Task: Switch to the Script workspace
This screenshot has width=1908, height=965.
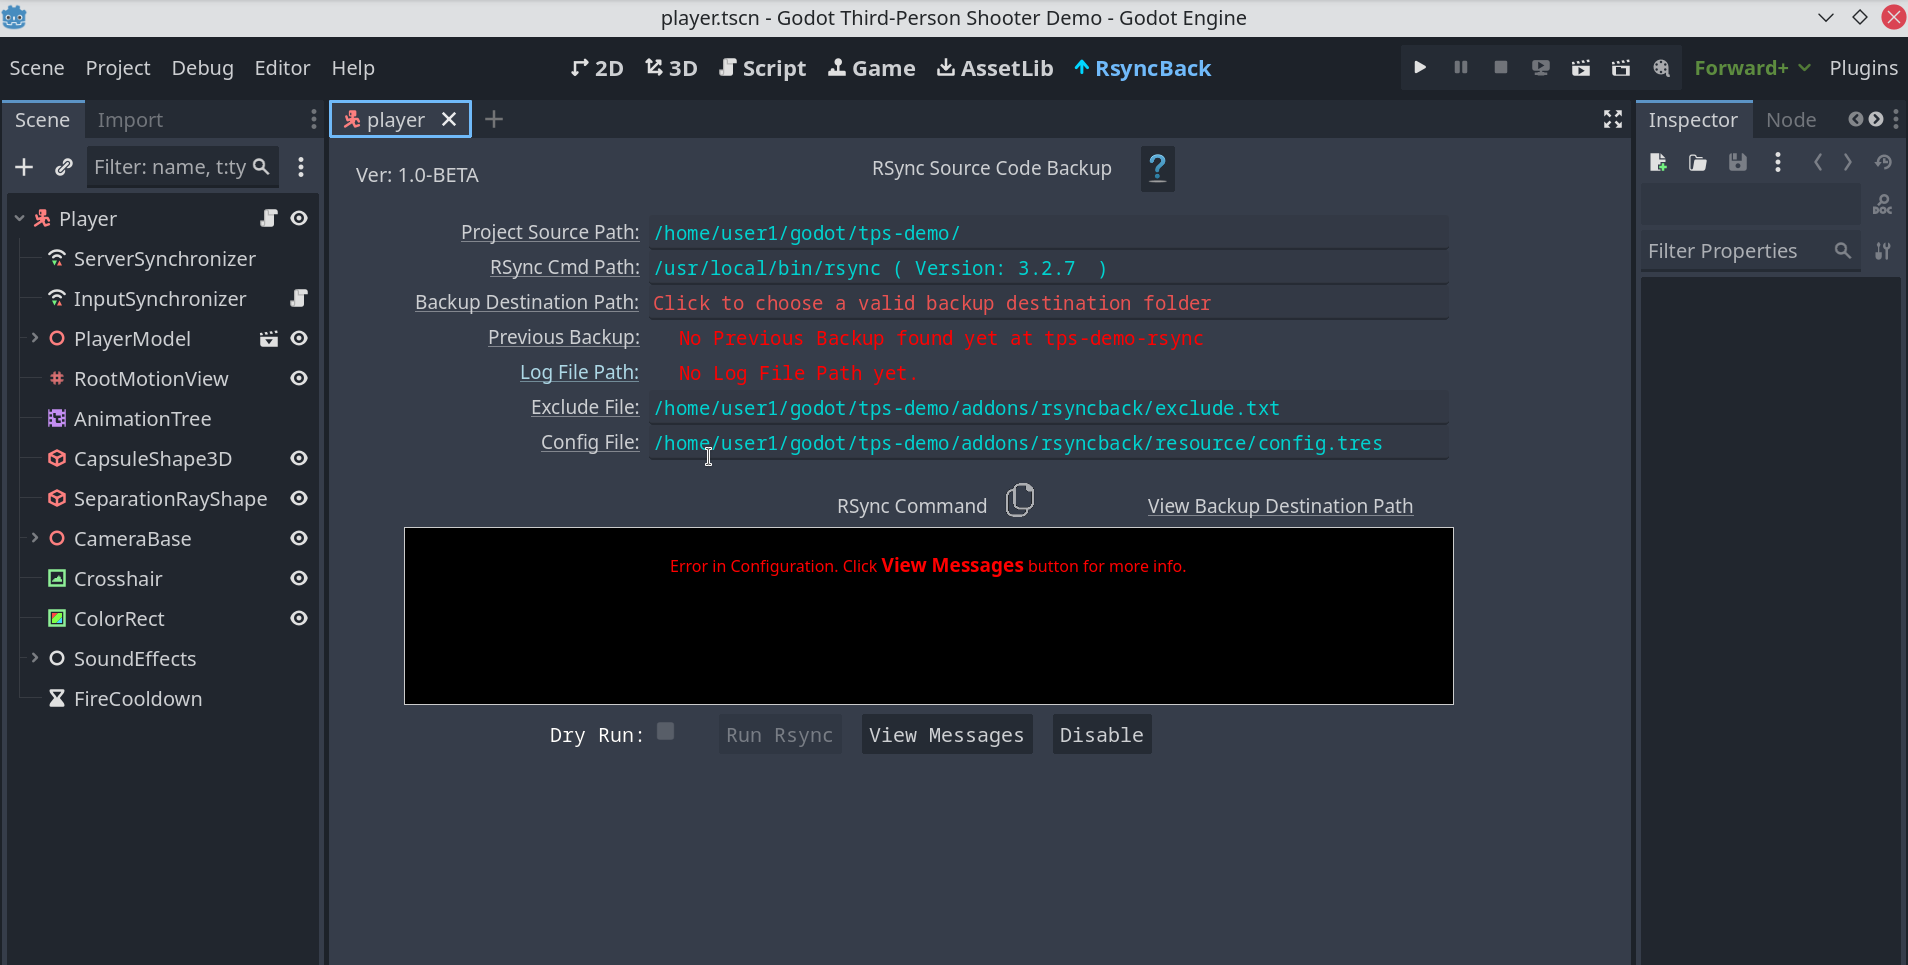Action: pyautogui.click(x=762, y=68)
